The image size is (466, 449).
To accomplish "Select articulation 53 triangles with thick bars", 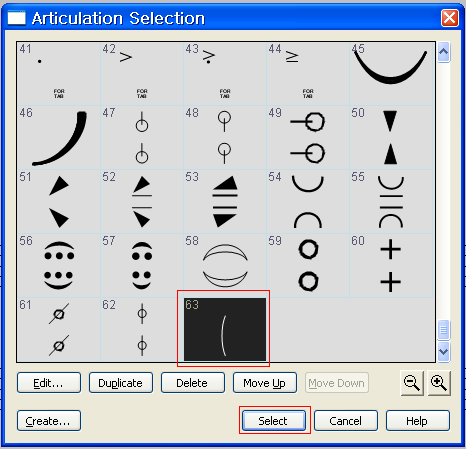I will [x=225, y=202].
